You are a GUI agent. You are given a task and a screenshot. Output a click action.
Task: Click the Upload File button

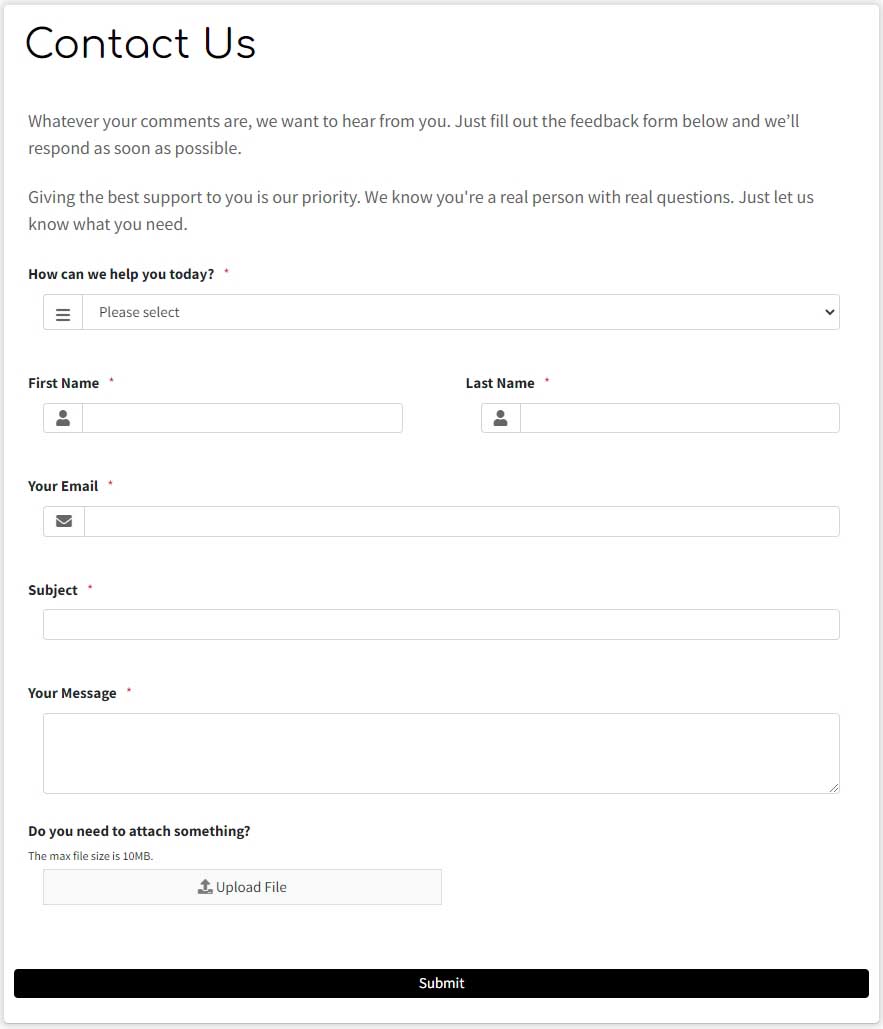pyautogui.click(x=242, y=886)
